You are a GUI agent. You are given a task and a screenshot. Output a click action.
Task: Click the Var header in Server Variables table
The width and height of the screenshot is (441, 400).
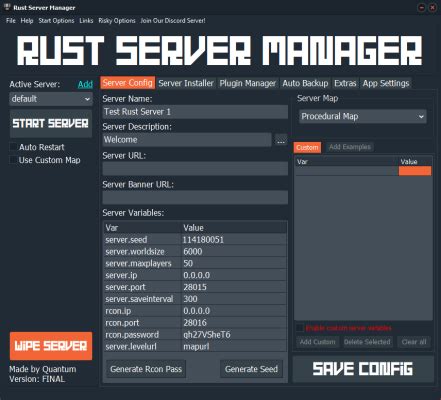point(142,228)
